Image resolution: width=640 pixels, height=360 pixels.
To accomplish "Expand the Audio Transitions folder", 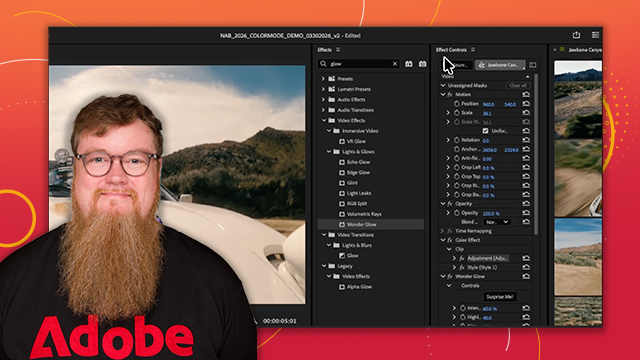I will (323, 110).
